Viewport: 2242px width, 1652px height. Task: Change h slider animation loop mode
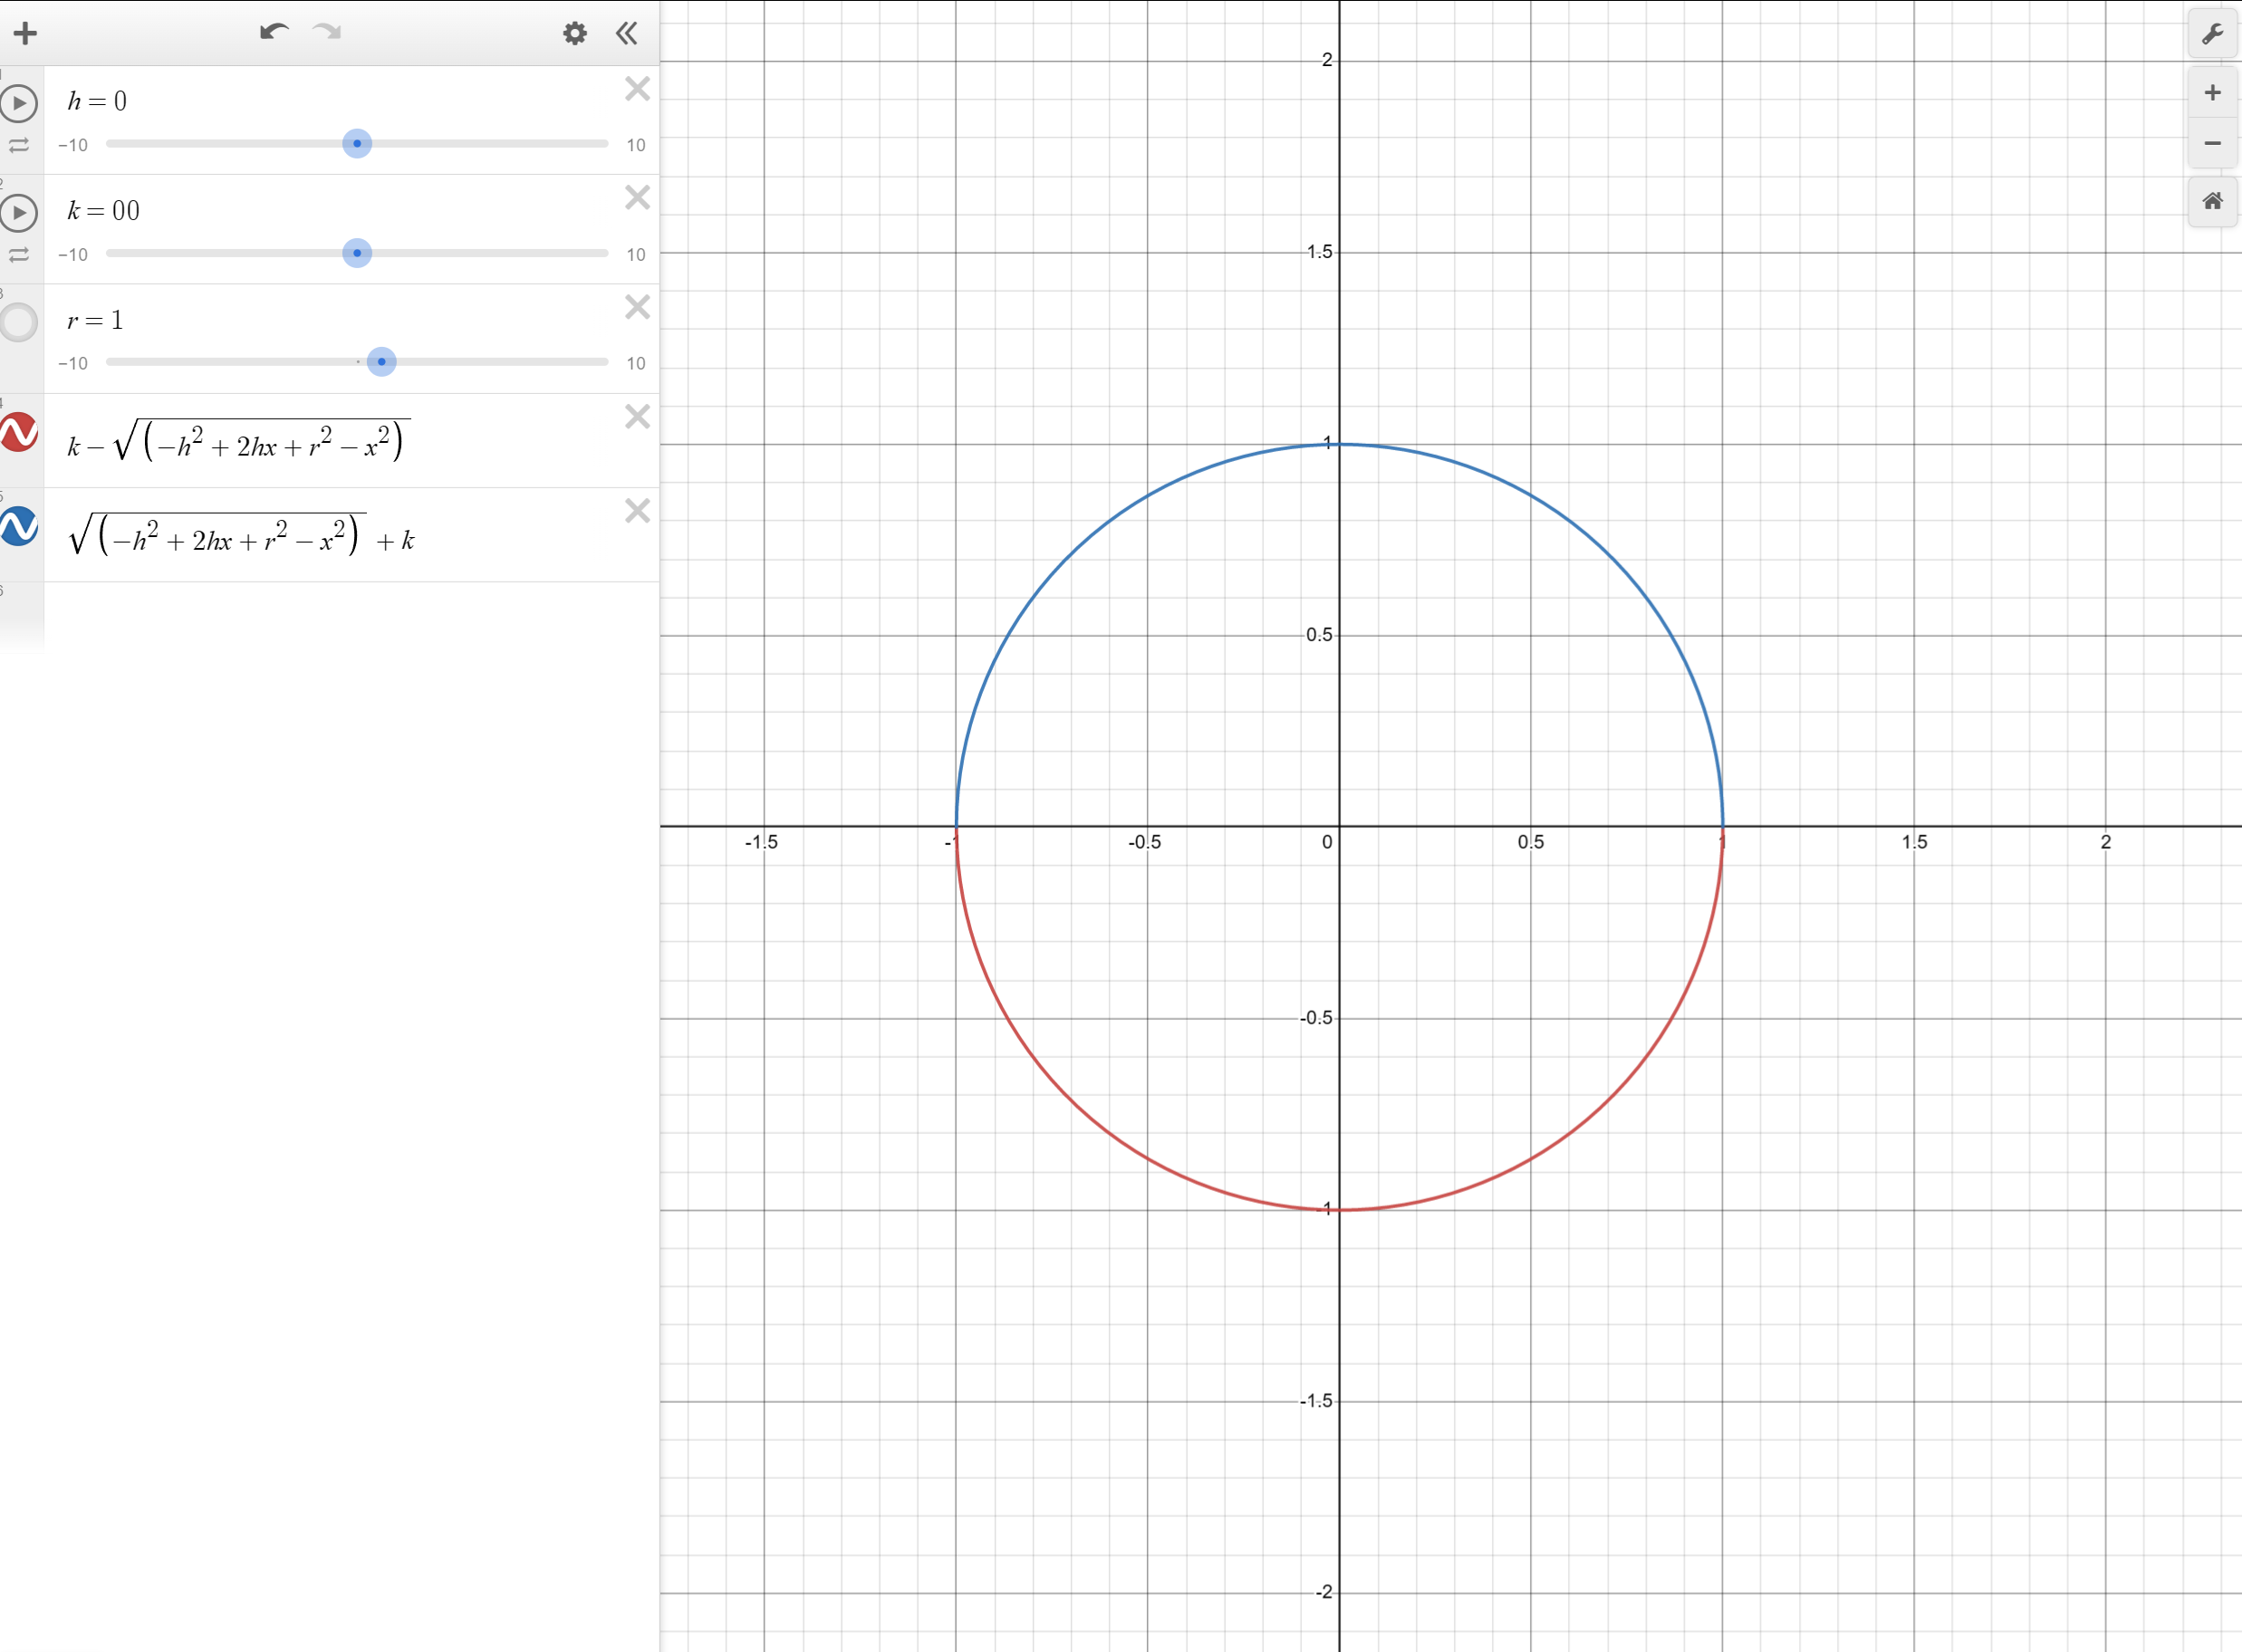click(19, 146)
